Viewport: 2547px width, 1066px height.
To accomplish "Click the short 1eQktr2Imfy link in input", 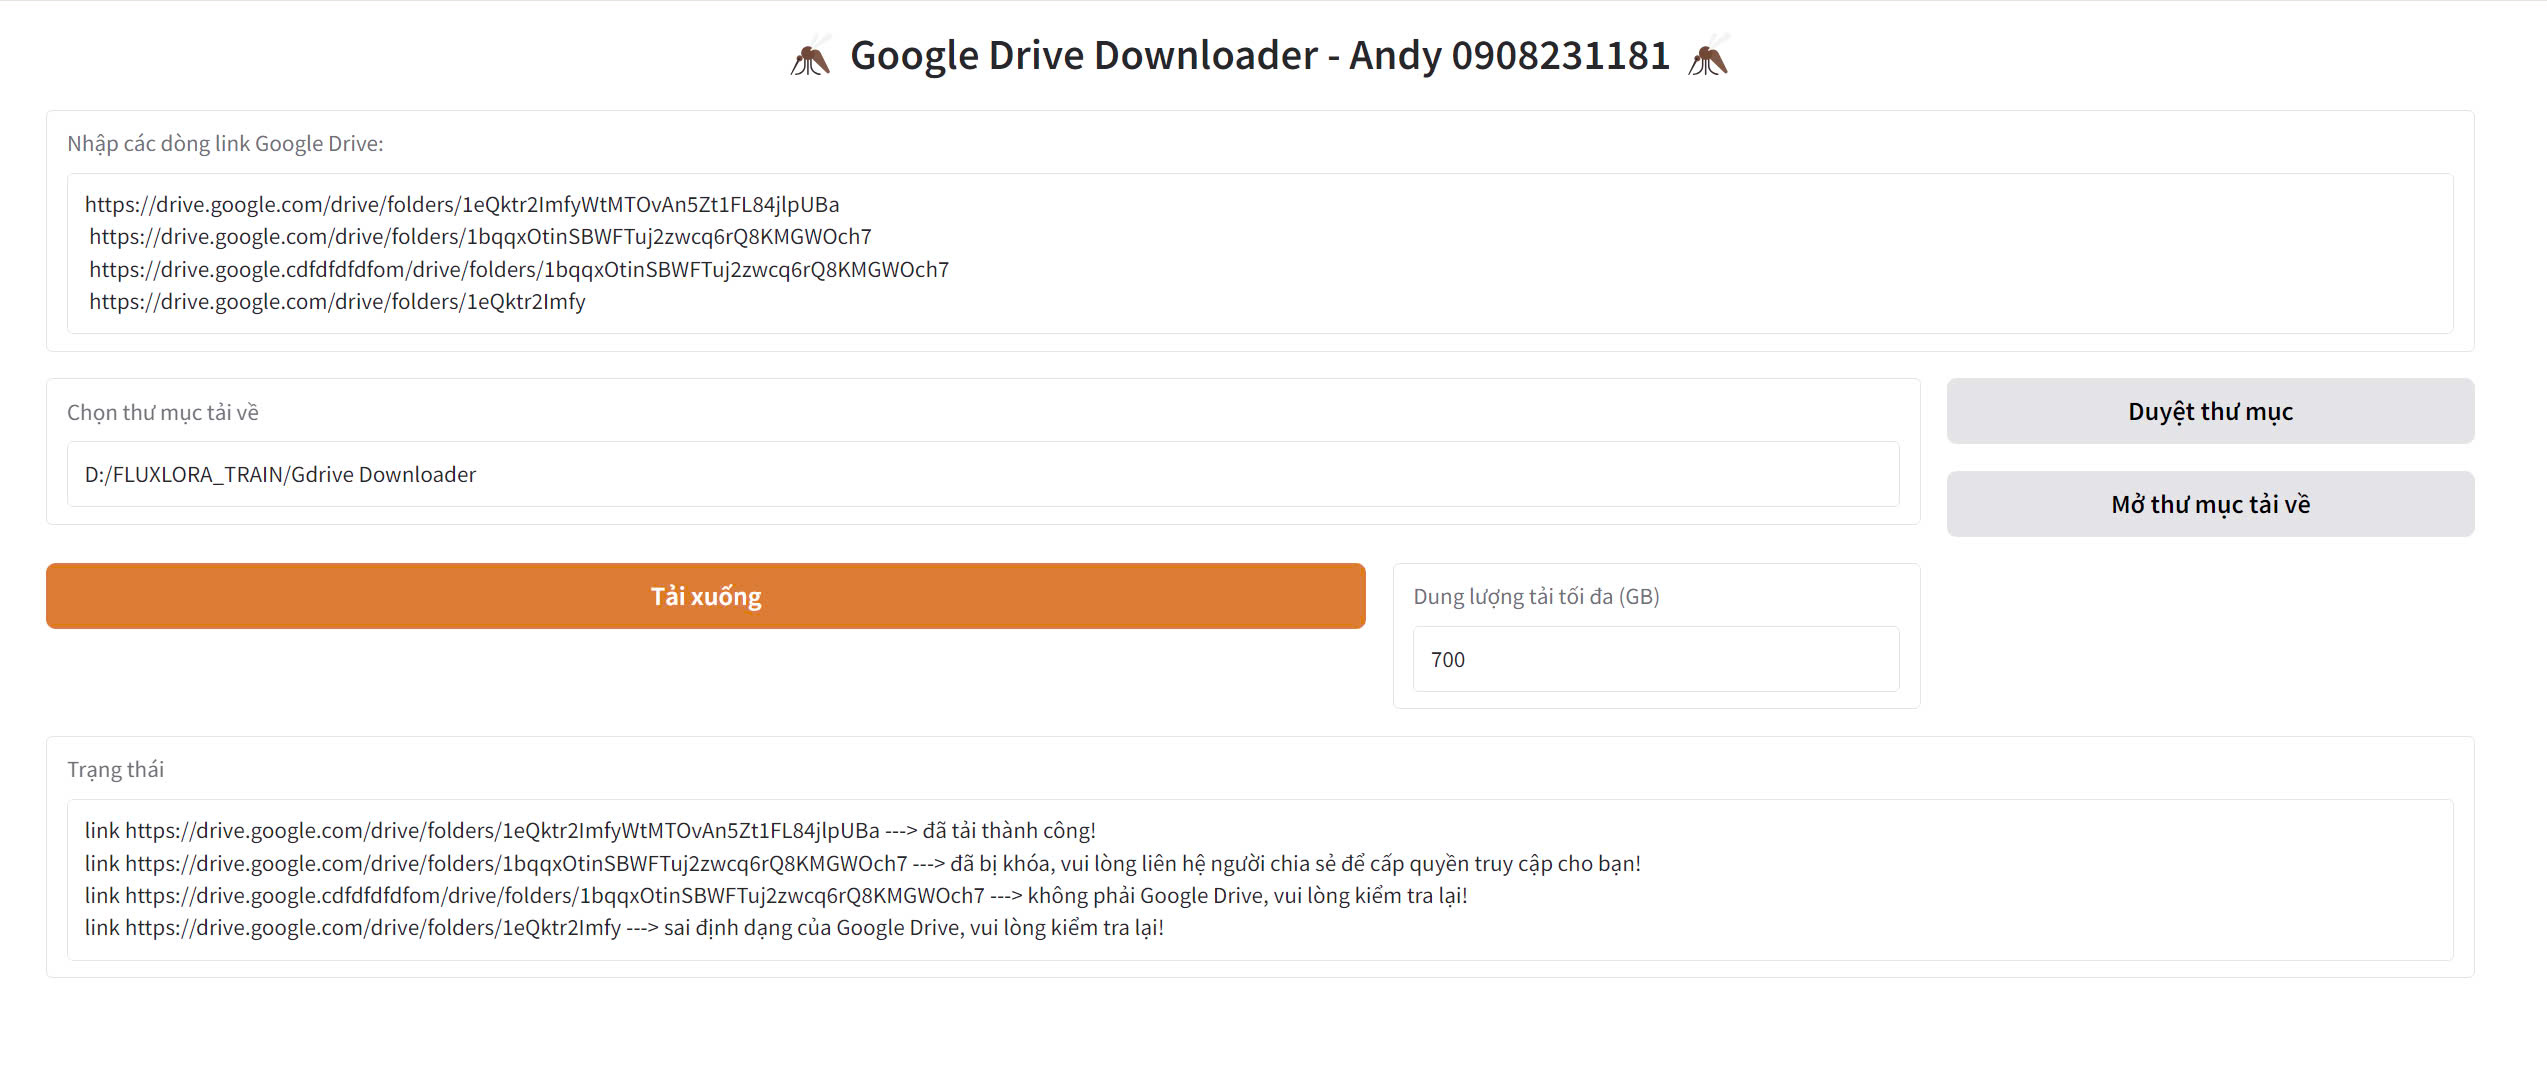I will pyautogui.click(x=337, y=301).
